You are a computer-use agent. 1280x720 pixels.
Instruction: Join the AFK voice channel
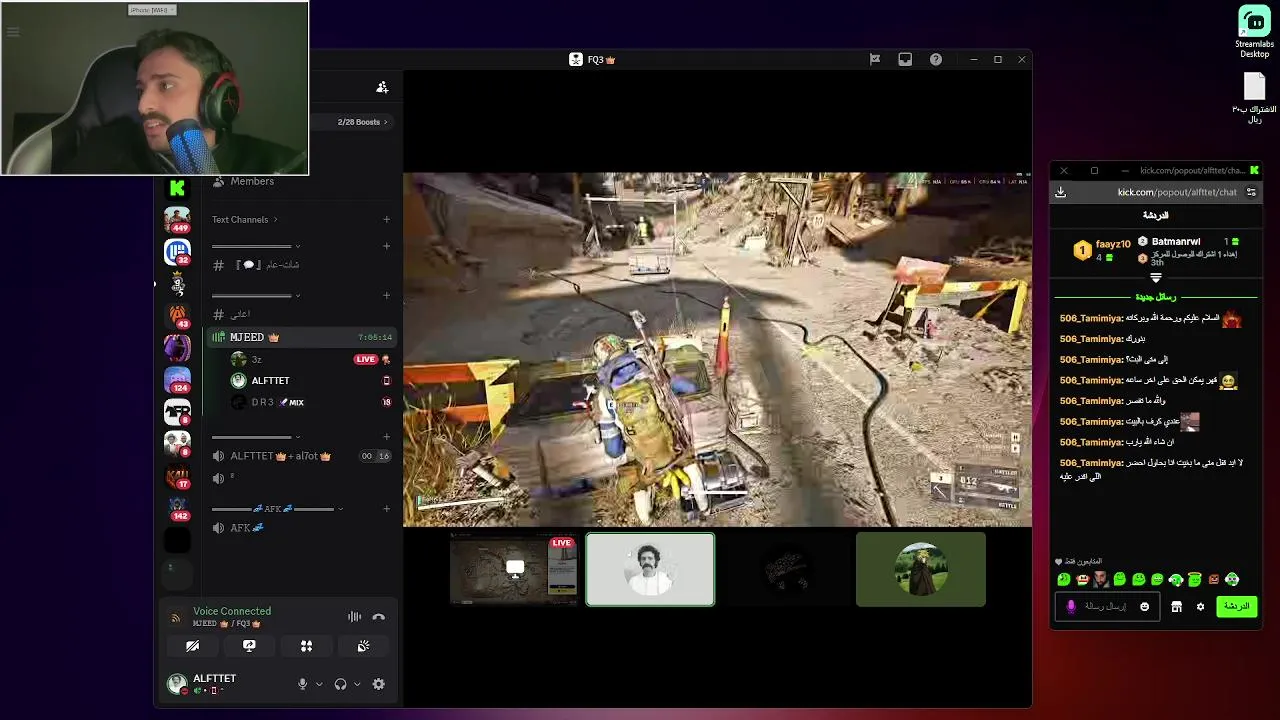pos(302,528)
